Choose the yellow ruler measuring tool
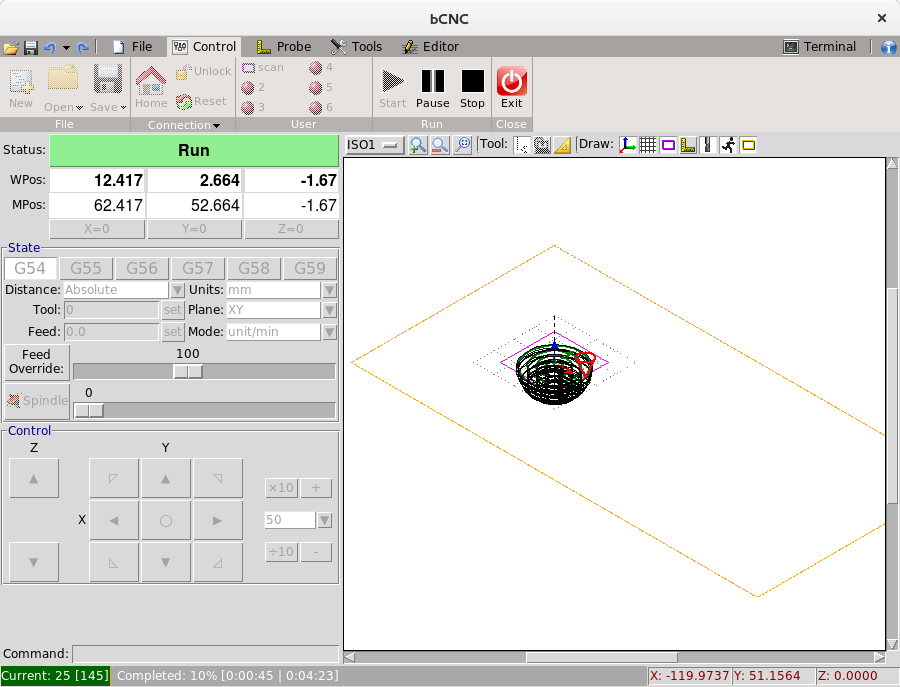This screenshot has width=900, height=687. [x=562, y=145]
